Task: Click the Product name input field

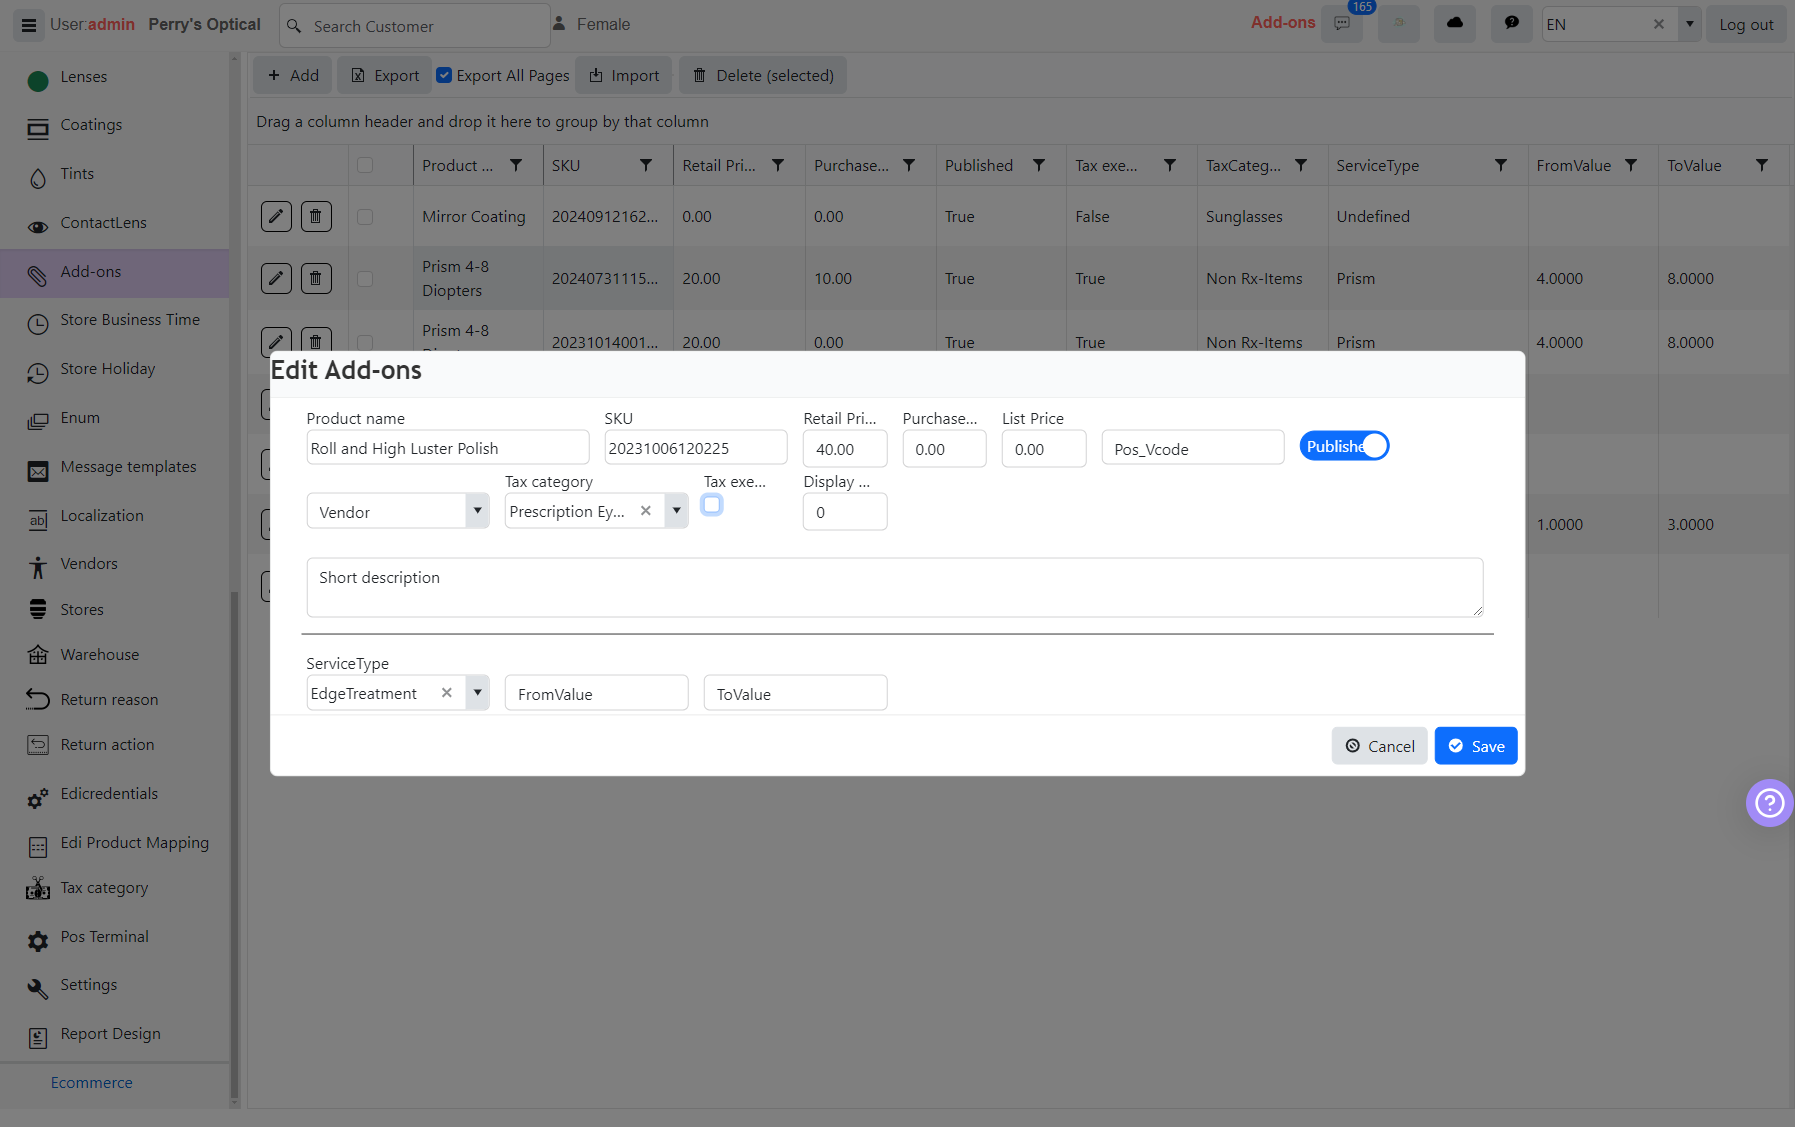Action: tap(448, 448)
